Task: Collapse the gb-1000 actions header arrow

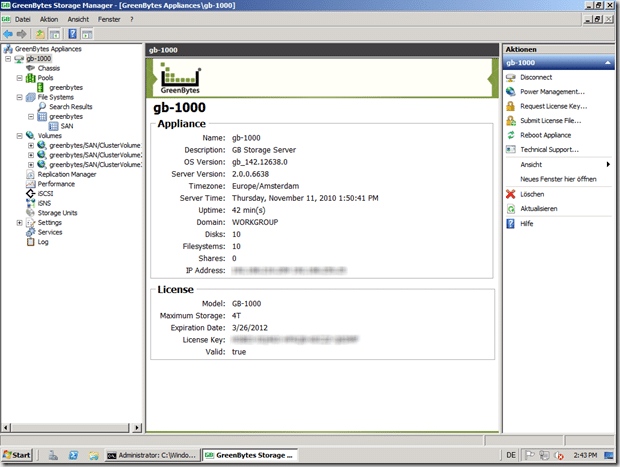Action: pyautogui.click(x=607, y=62)
